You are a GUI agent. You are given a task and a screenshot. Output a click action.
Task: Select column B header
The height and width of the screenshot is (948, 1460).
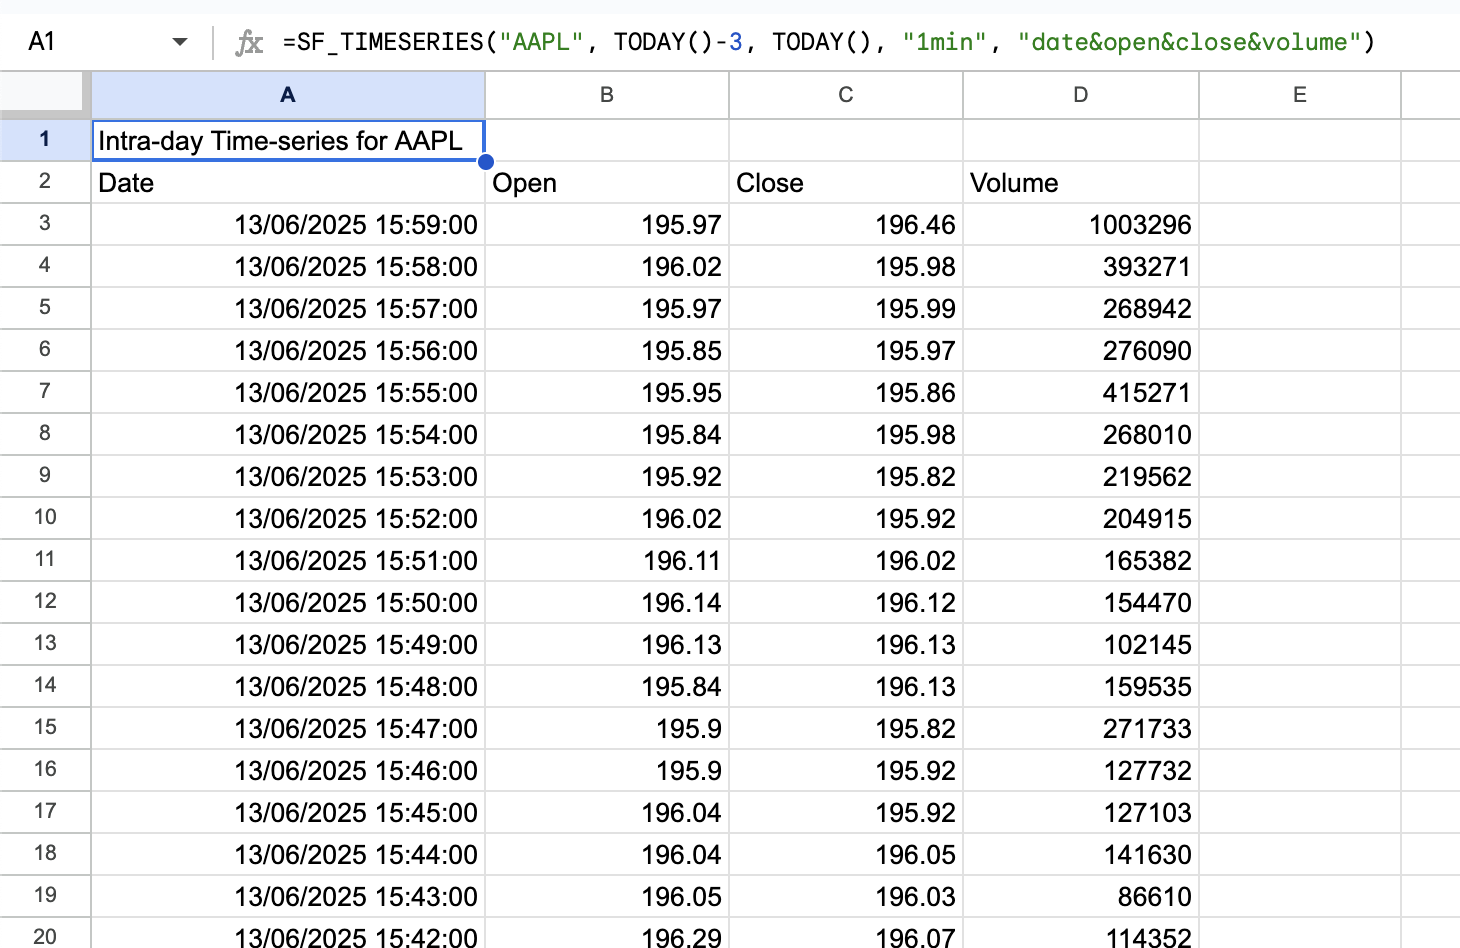click(606, 95)
